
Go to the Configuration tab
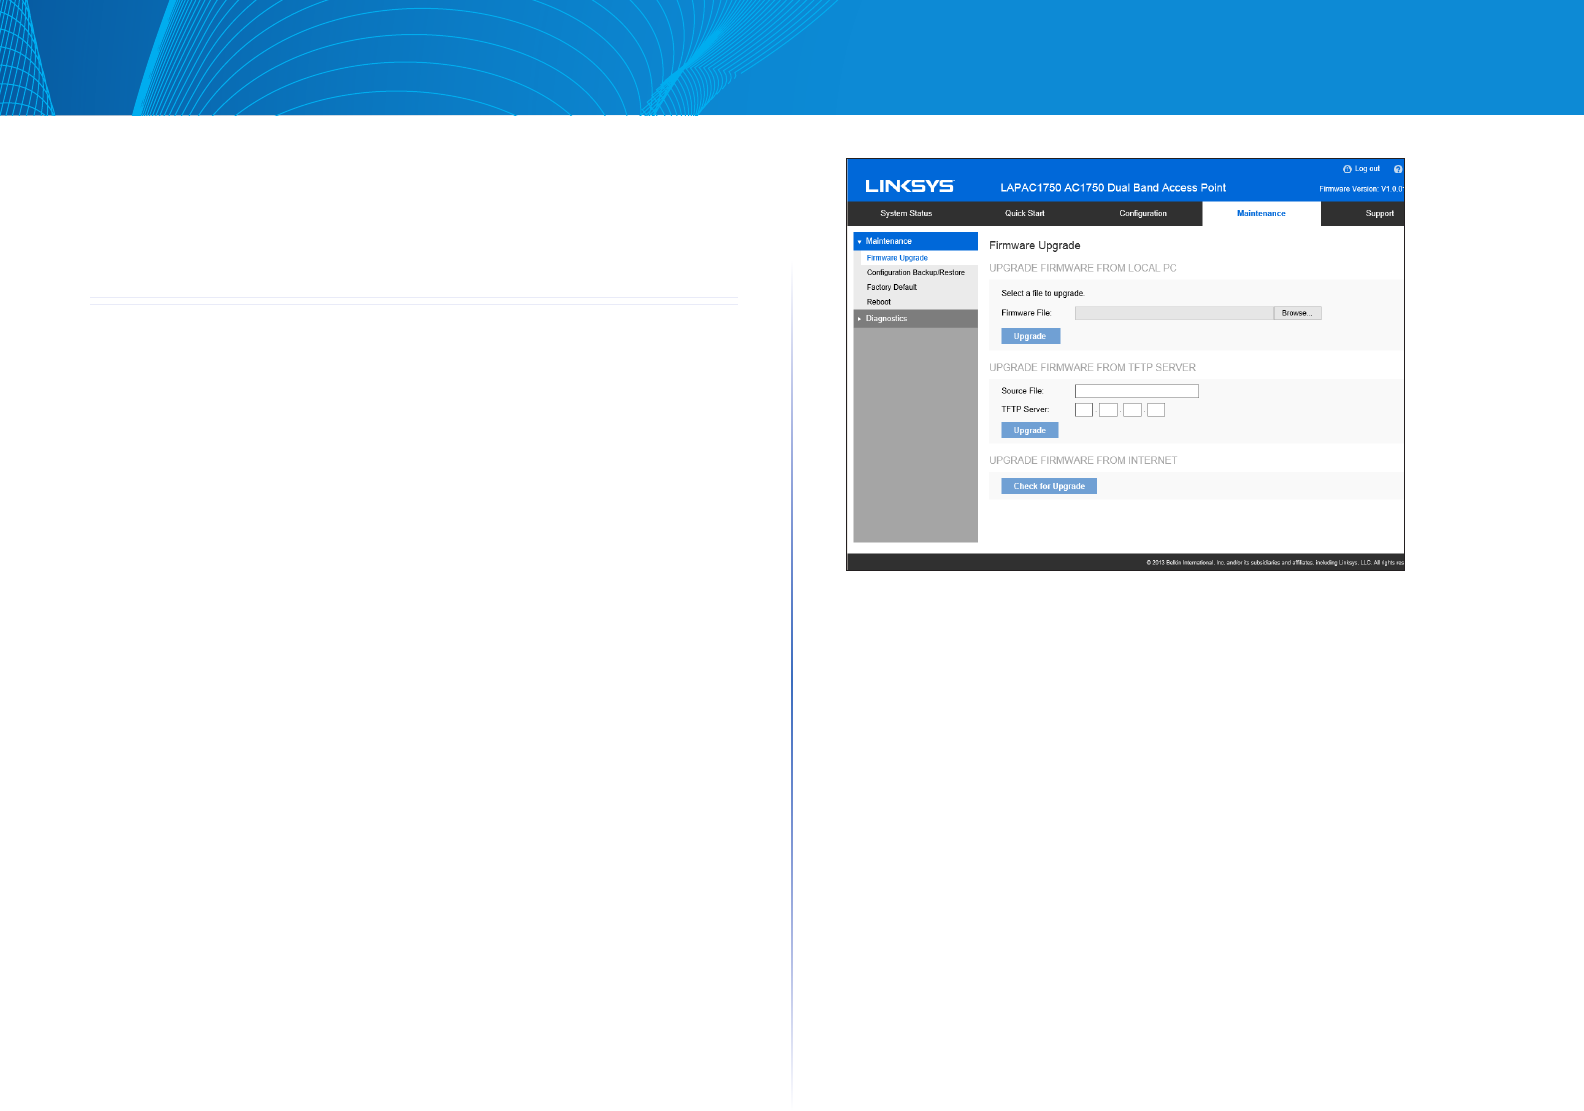click(x=1143, y=213)
